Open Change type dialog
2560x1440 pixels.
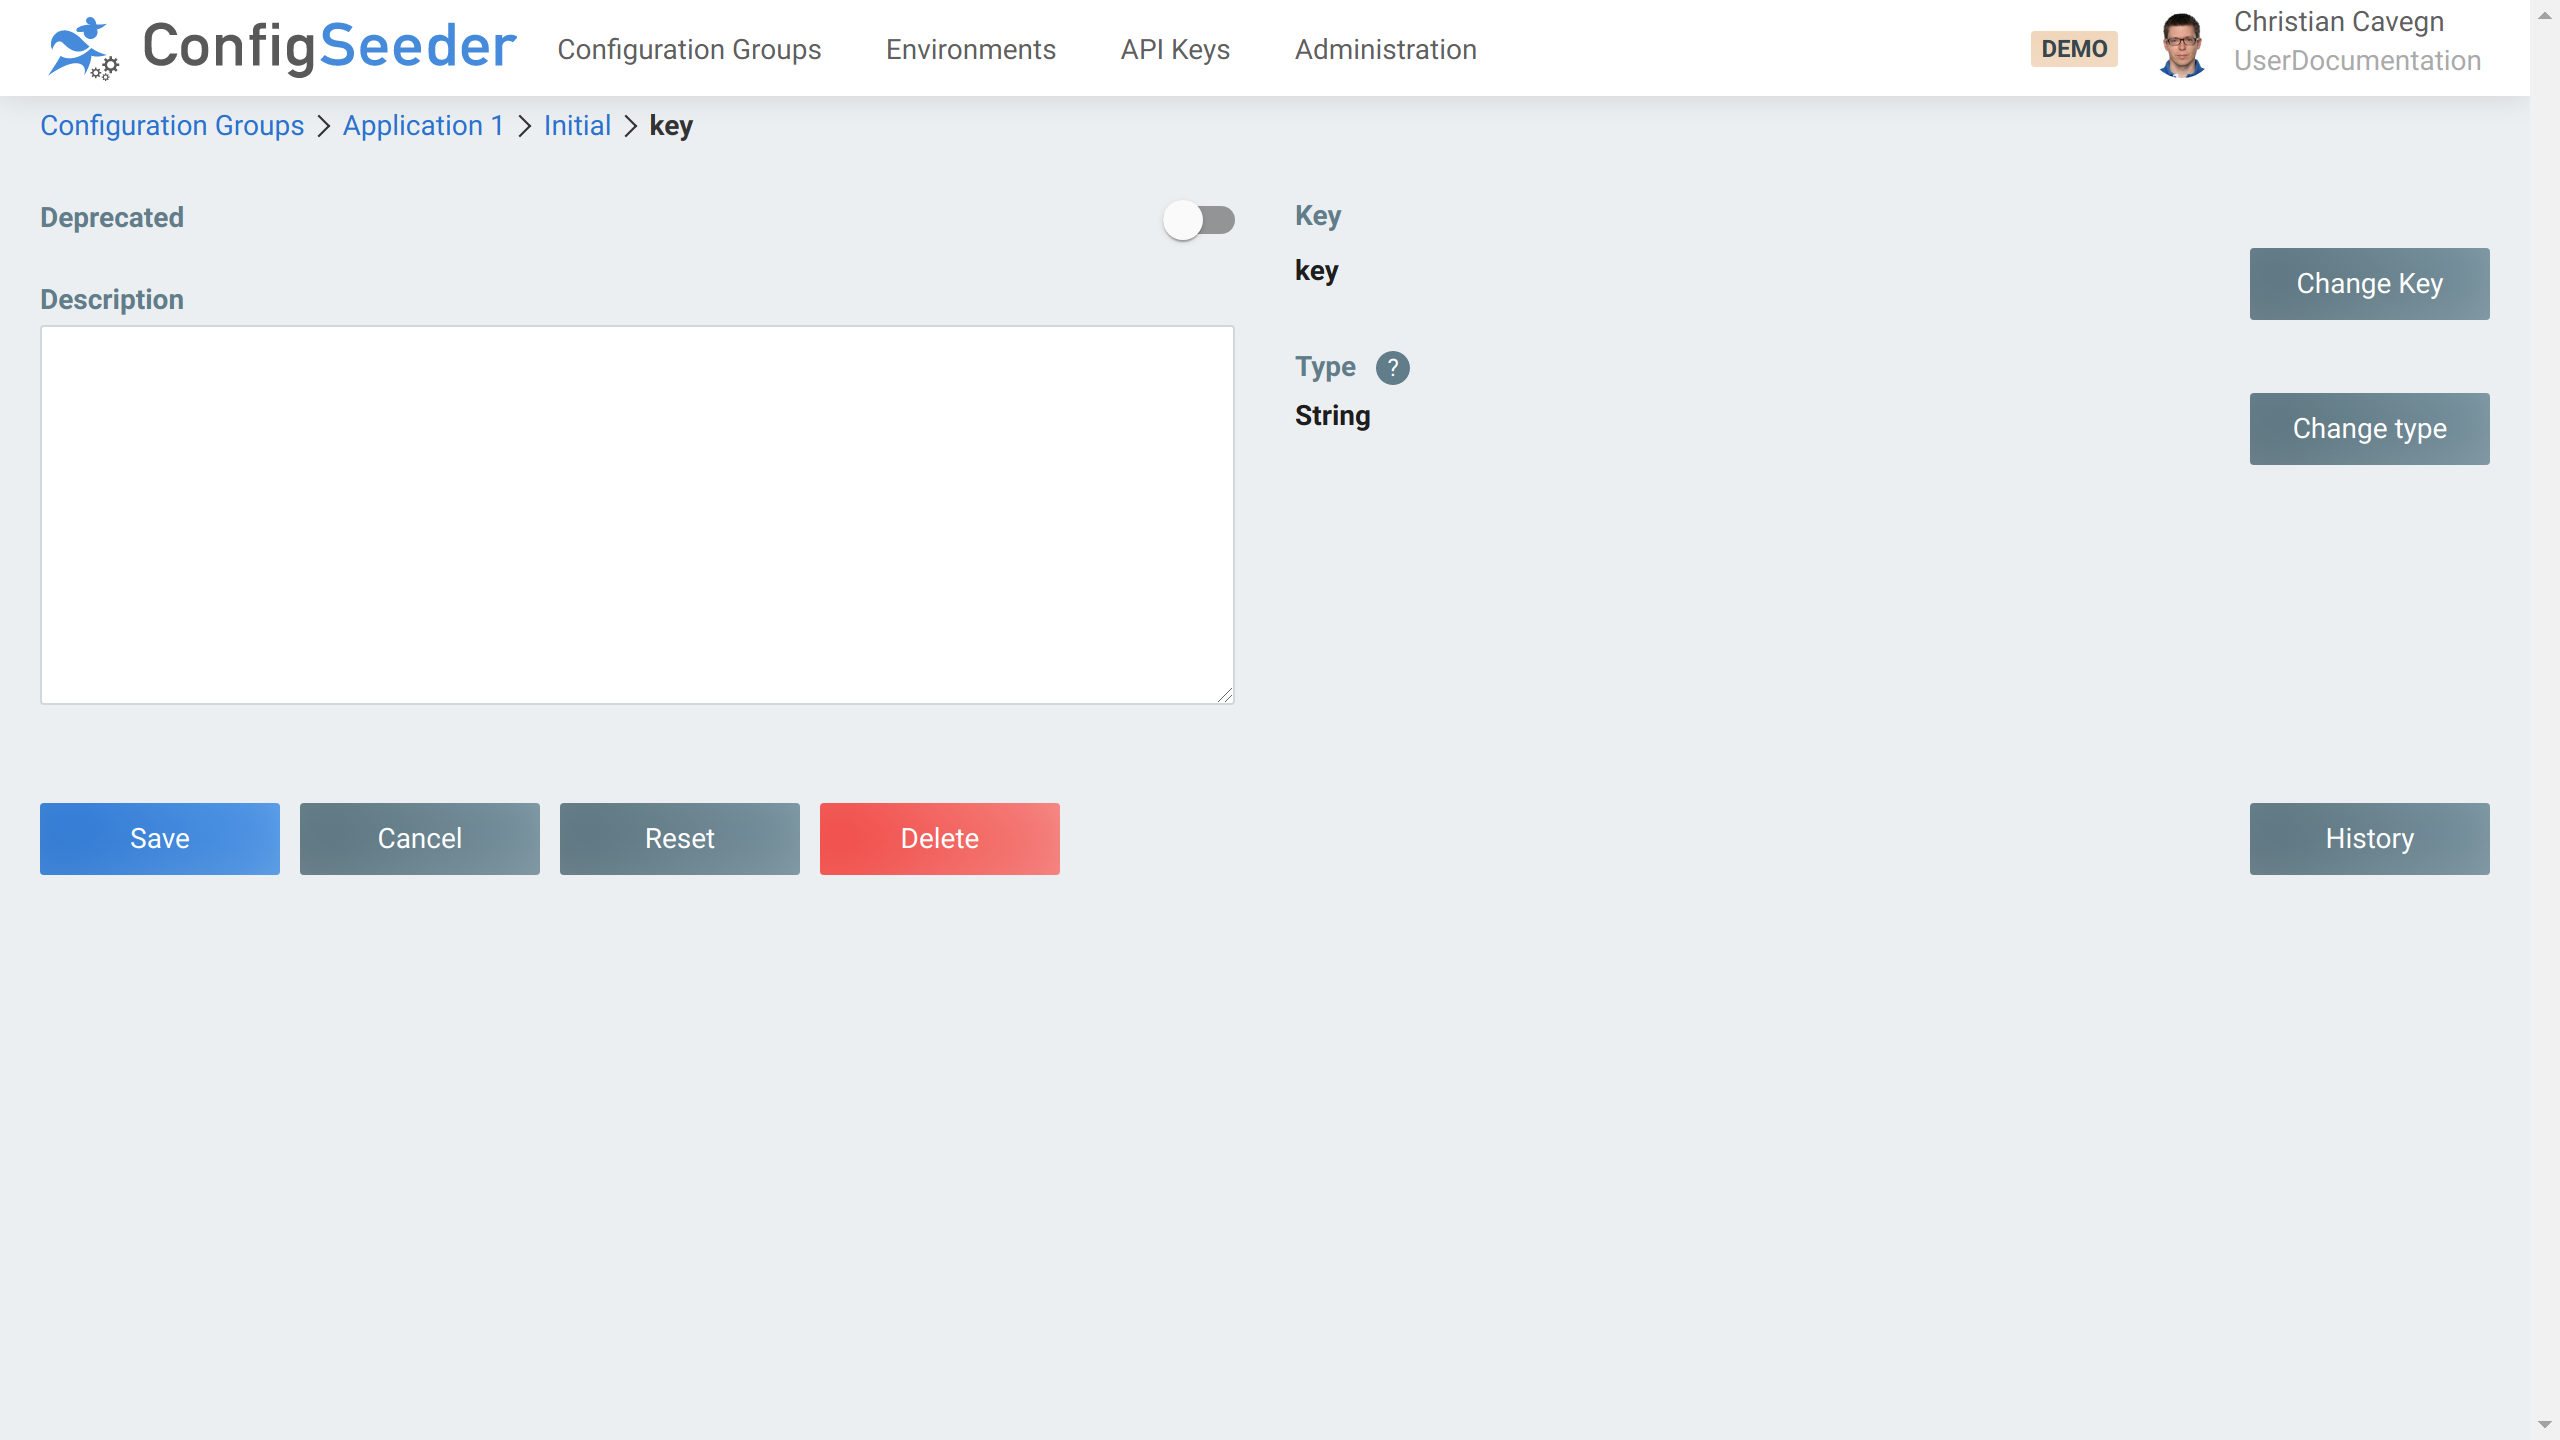point(2369,428)
